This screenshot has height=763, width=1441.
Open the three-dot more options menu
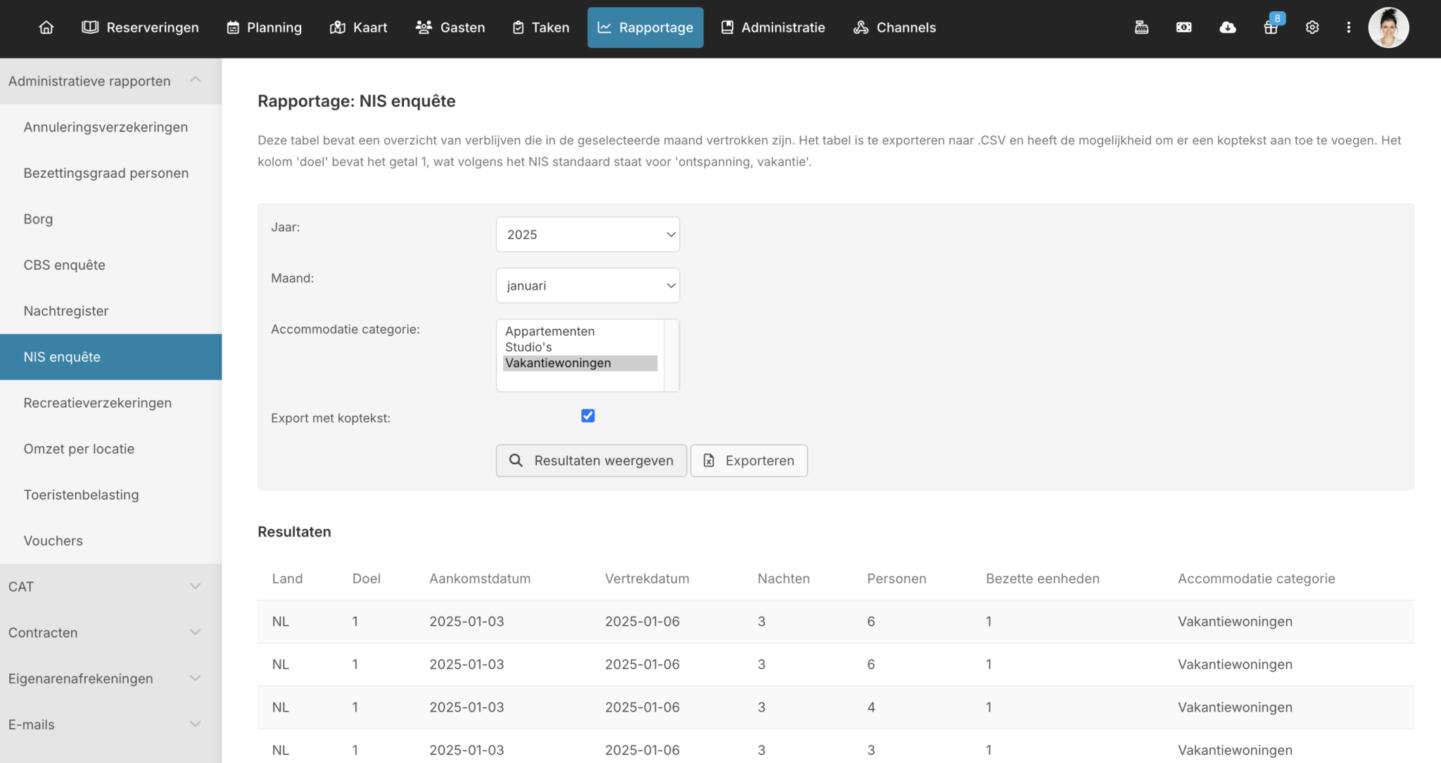point(1348,28)
